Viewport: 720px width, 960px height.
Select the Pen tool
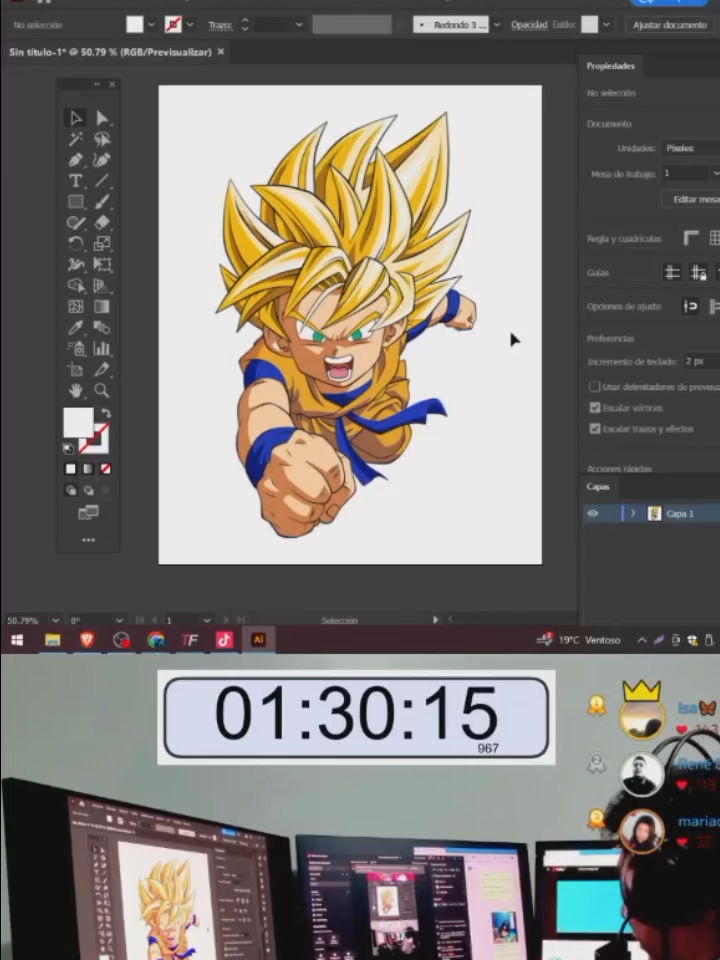tap(75, 160)
